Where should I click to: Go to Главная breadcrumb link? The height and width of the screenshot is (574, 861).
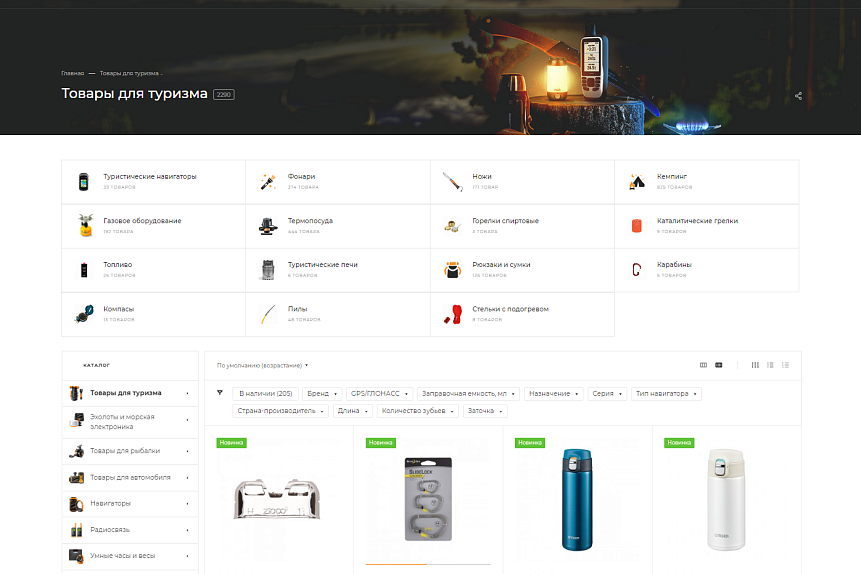(72, 73)
